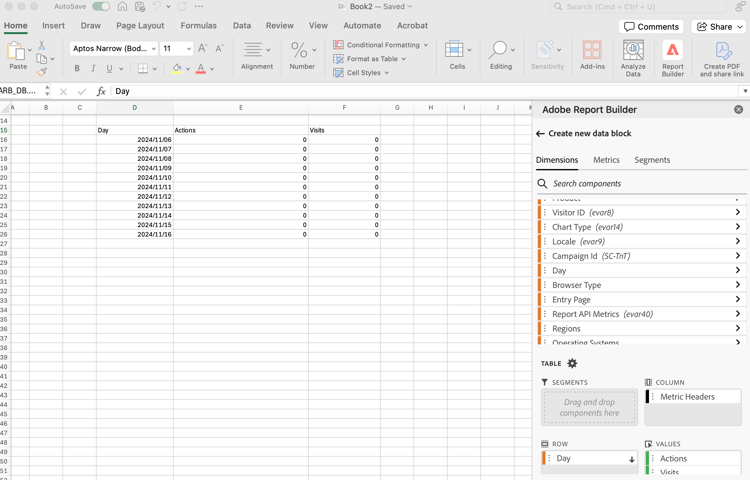Click the Name Box field
Image resolution: width=750 pixels, height=480 pixels.
[x=22, y=91]
